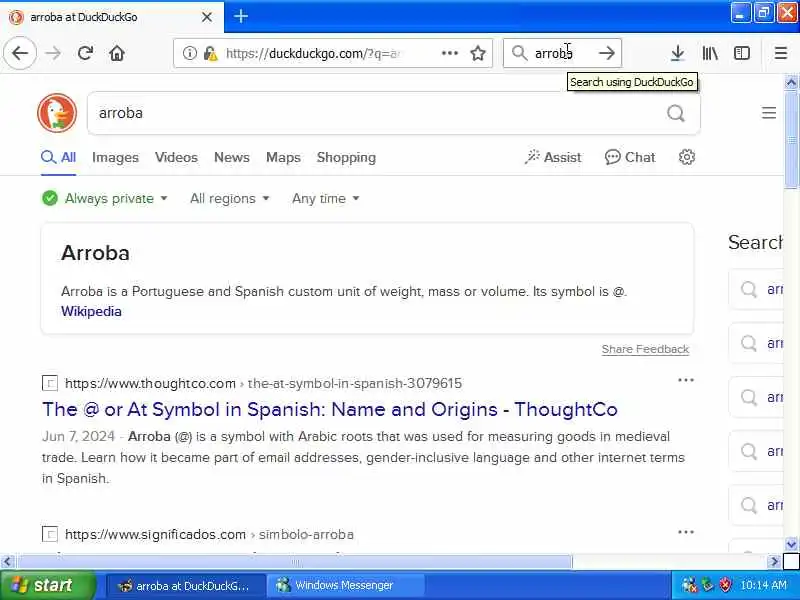The width and height of the screenshot is (800, 600).
Task: Reload the current page
Action: click(85, 53)
